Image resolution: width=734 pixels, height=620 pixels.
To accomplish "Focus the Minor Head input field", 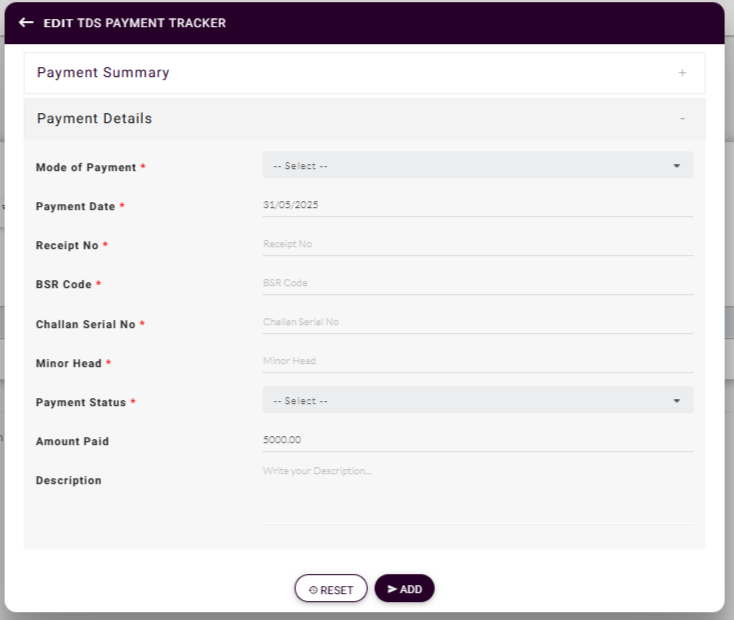I will [477, 361].
